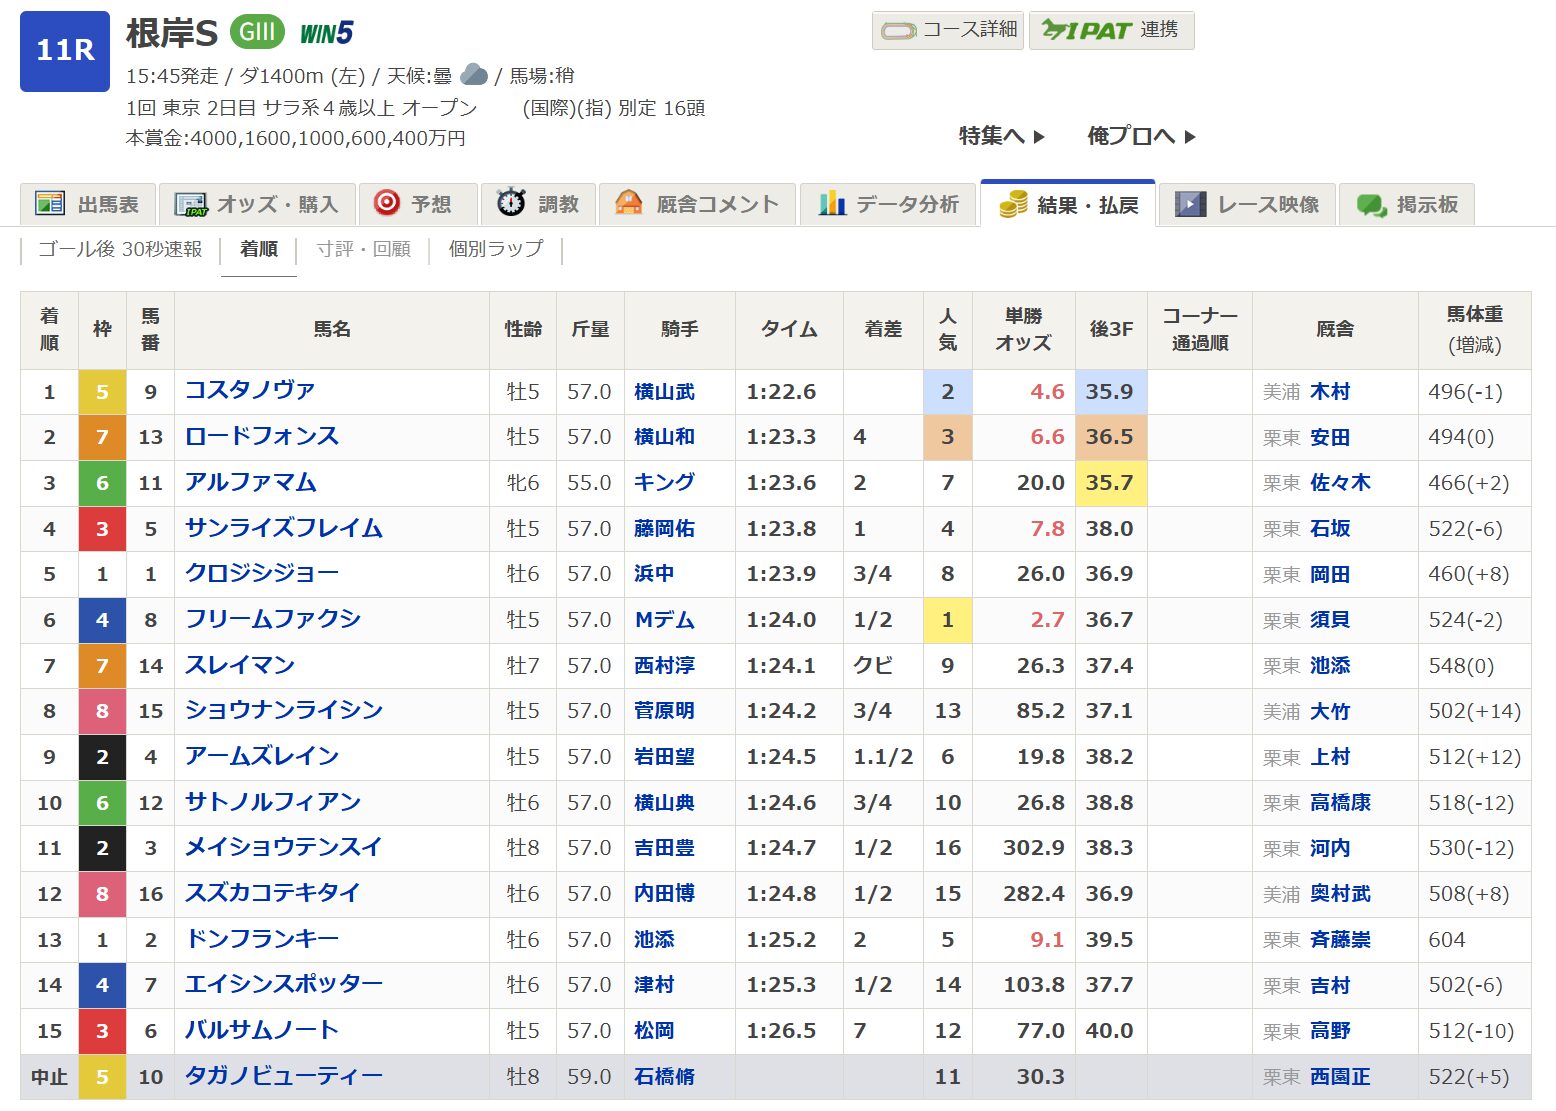Open the 個別ラップ sub-tab
The height and width of the screenshot is (1111, 1556).
click(495, 249)
